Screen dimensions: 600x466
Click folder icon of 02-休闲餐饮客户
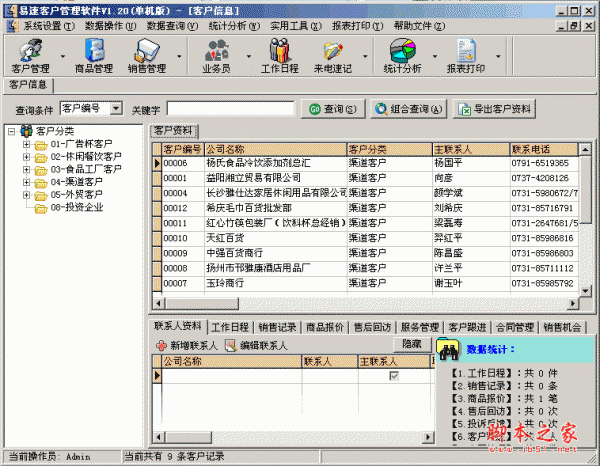[x=41, y=158]
